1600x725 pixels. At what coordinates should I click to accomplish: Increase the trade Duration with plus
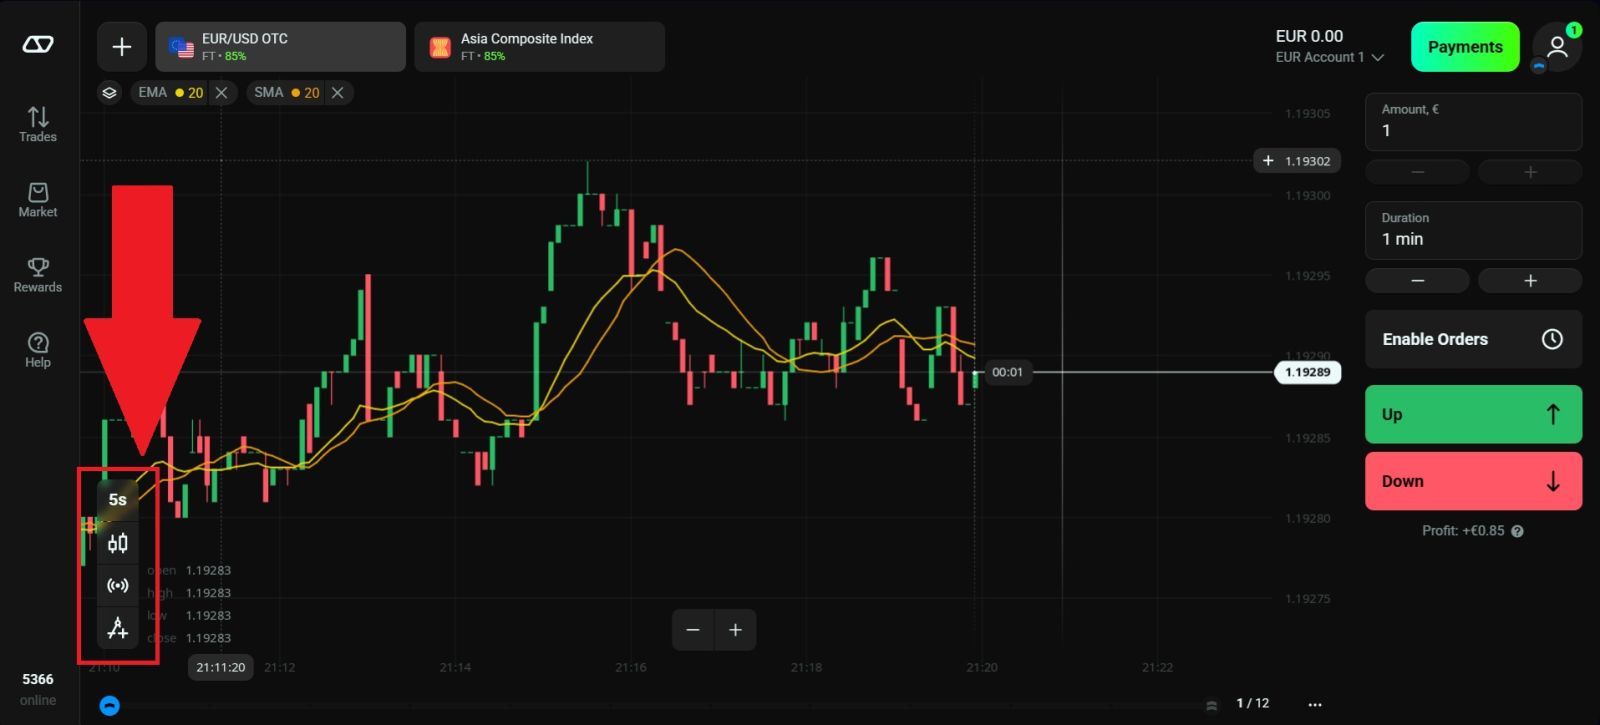coord(1529,281)
